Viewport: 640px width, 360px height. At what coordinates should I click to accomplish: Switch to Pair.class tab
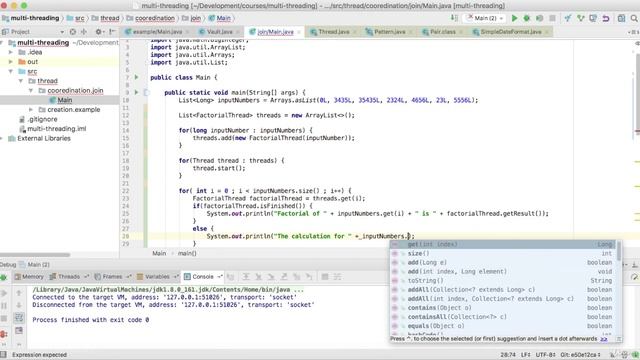coord(442,31)
